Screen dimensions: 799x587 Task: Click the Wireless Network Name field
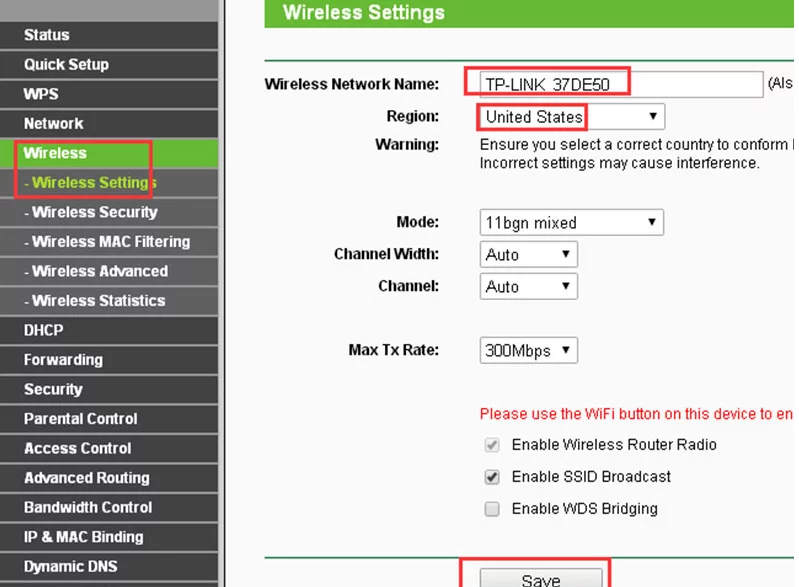tap(618, 84)
